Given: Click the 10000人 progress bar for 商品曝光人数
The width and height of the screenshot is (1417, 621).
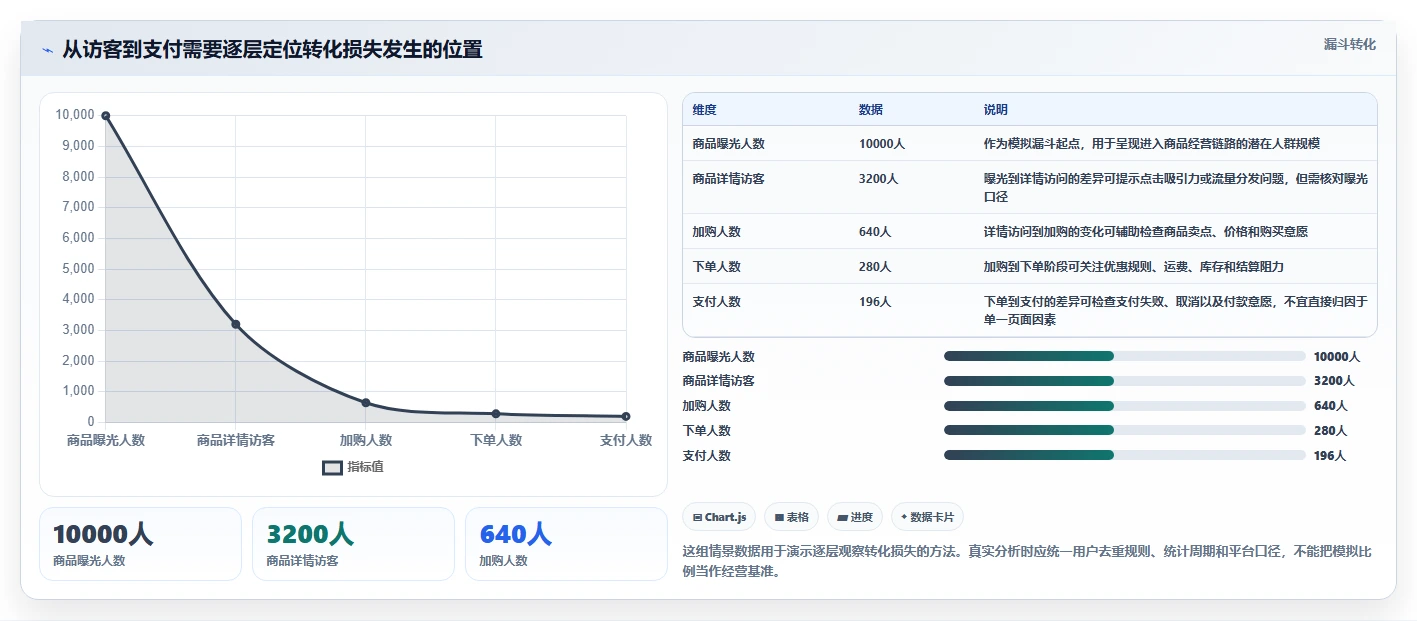Looking at the screenshot, I should pyautogui.click(x=1125, y=356).
